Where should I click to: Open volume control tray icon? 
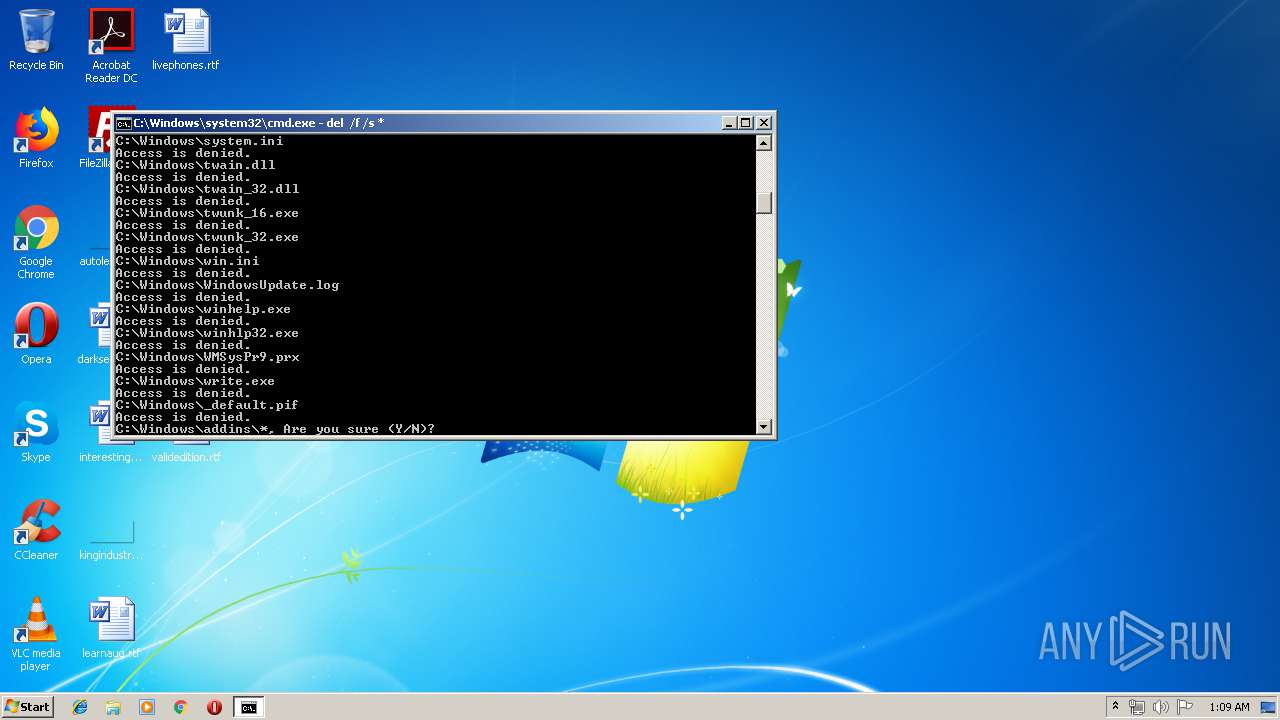pyautogui.click(x=1161, y=707)
